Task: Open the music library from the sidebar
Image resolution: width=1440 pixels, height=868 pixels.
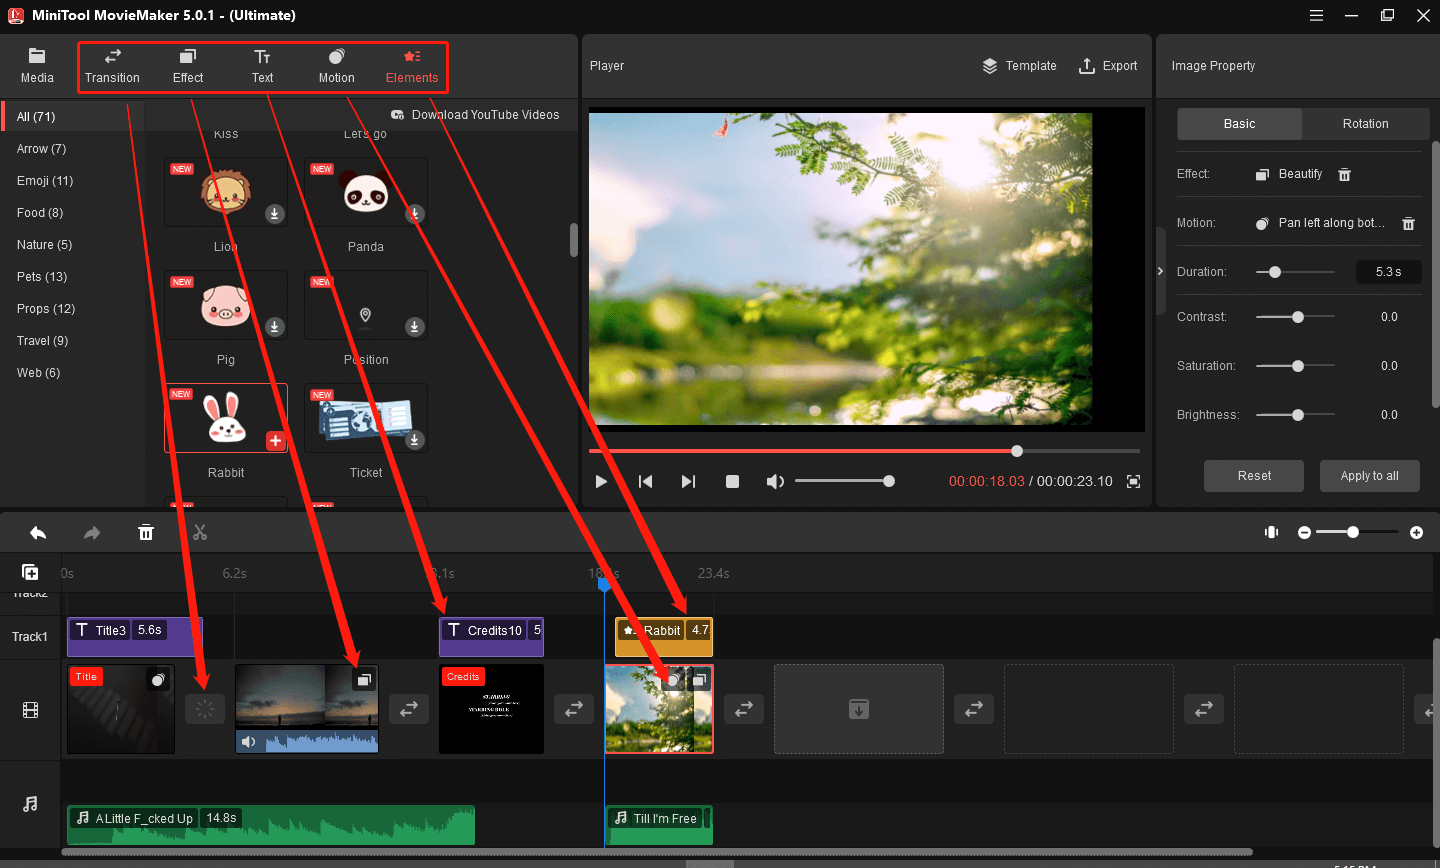Action: [30, 804]
